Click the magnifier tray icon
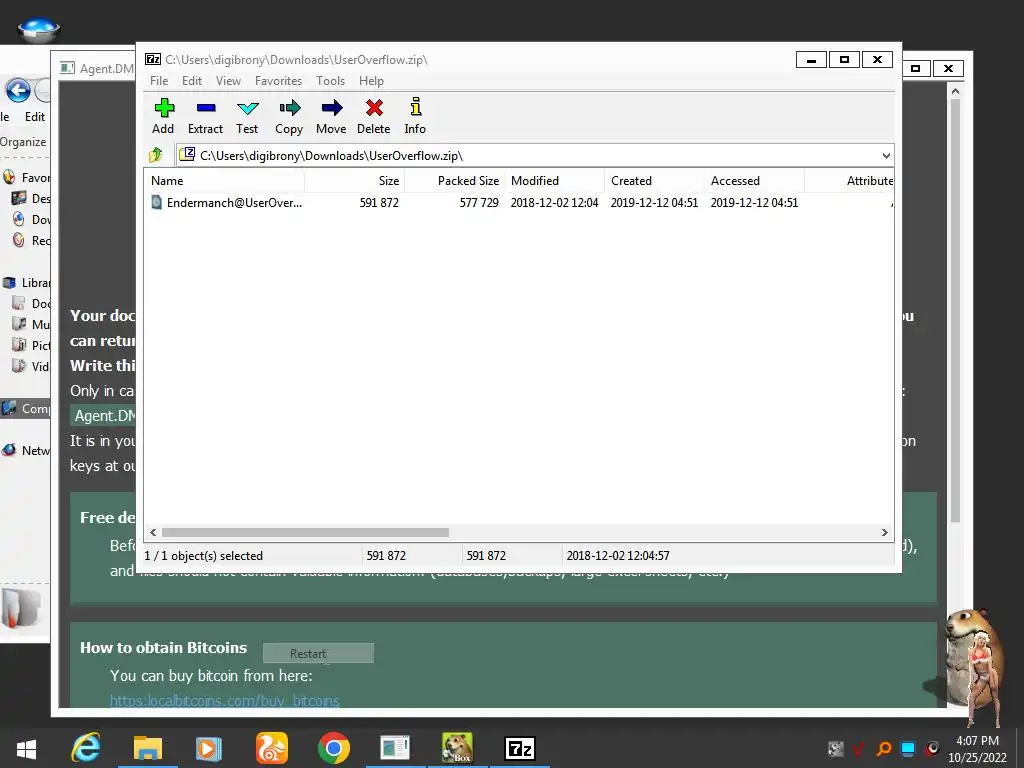The image size is (1024, 768). point(884,749)
